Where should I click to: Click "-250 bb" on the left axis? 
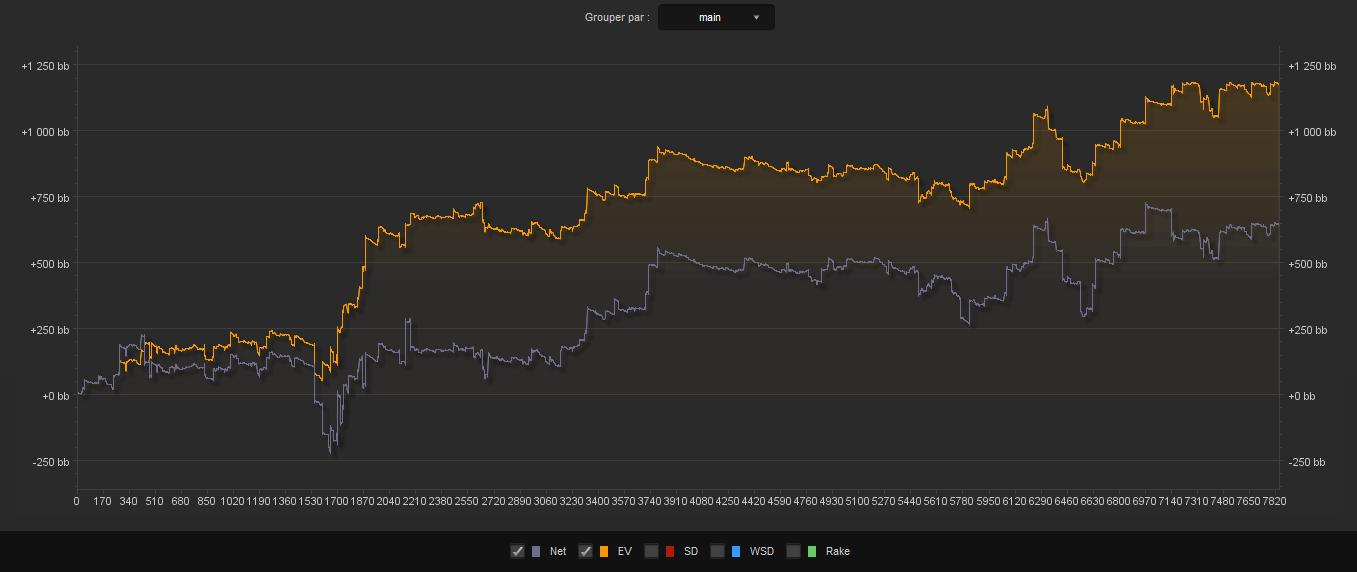(50, 462)
